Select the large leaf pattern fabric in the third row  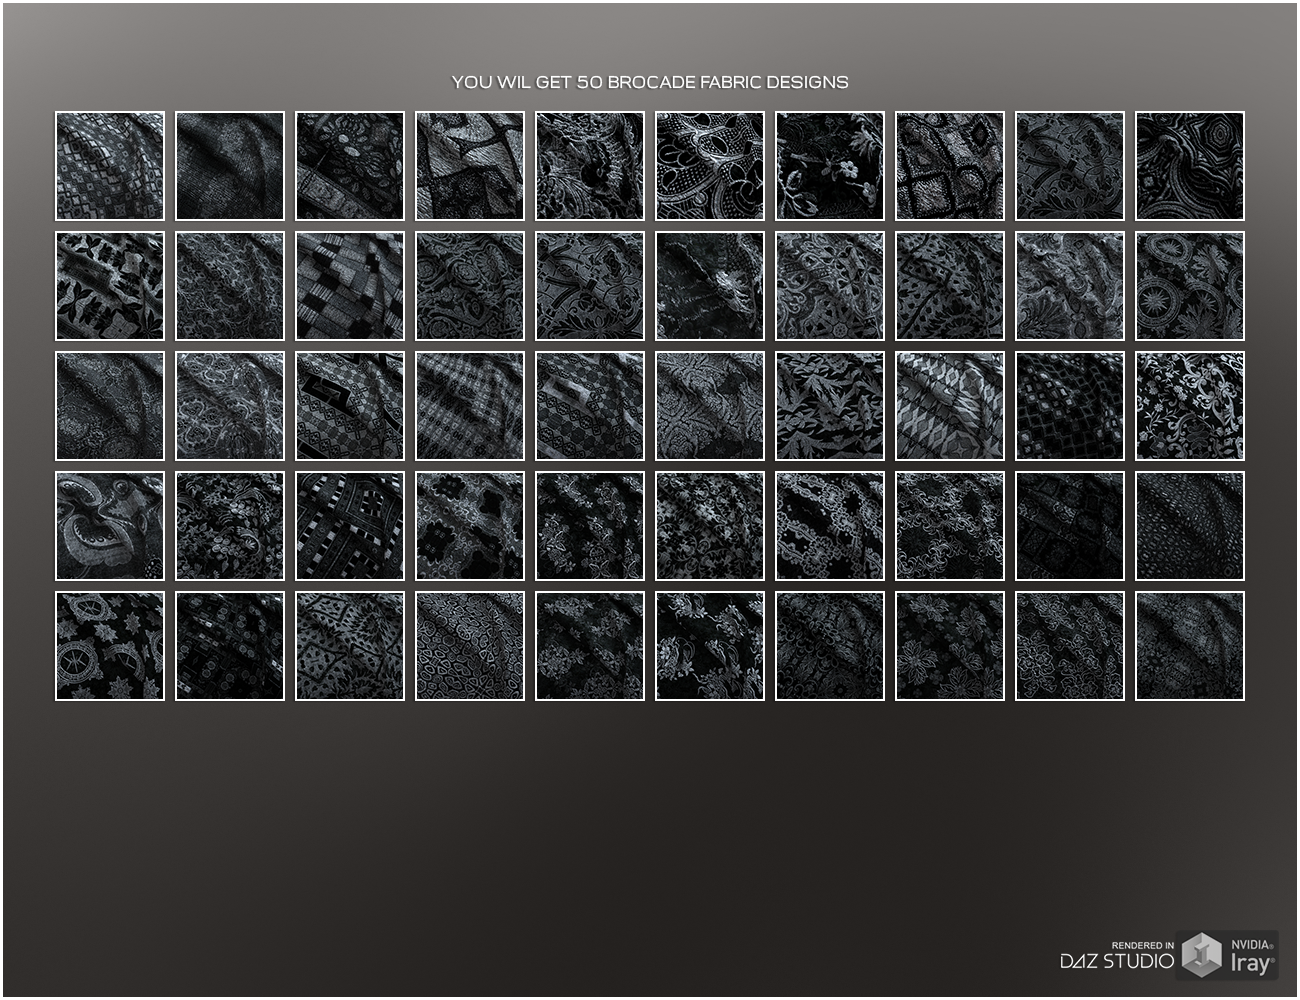pyautogui.click(x=830, y=406)
